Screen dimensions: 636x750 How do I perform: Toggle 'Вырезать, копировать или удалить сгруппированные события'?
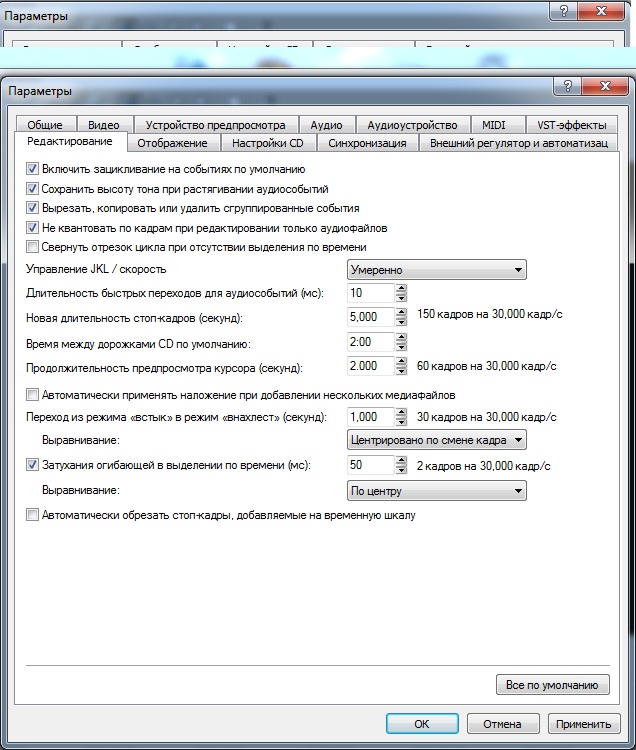point(32,208)
